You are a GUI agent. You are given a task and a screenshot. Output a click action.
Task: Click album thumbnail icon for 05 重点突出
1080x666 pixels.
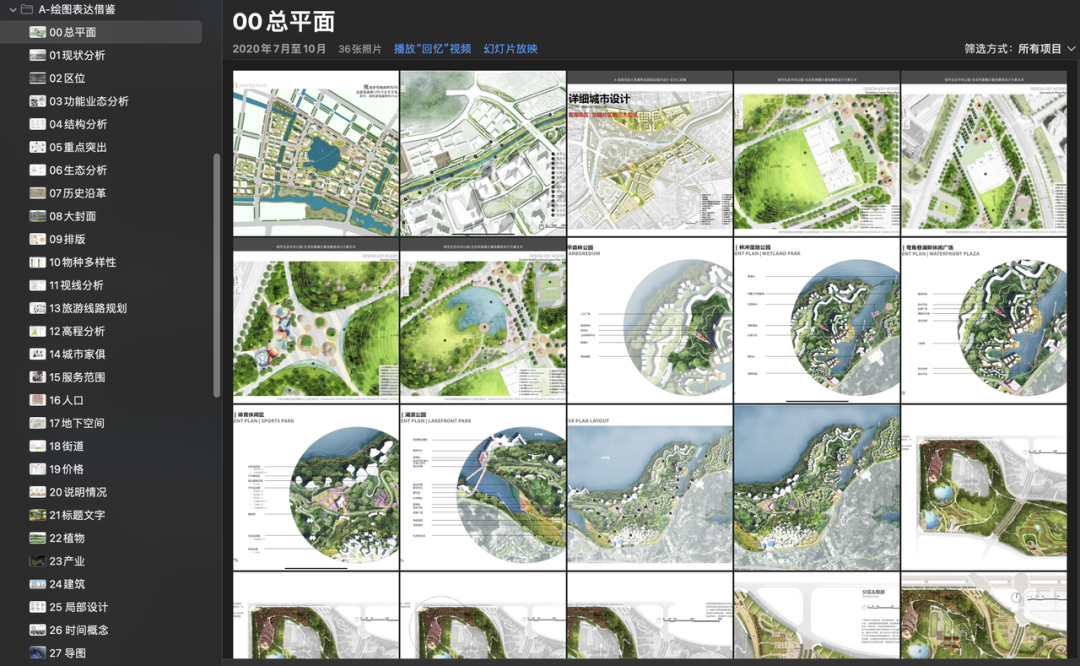[x=37, y=147]
